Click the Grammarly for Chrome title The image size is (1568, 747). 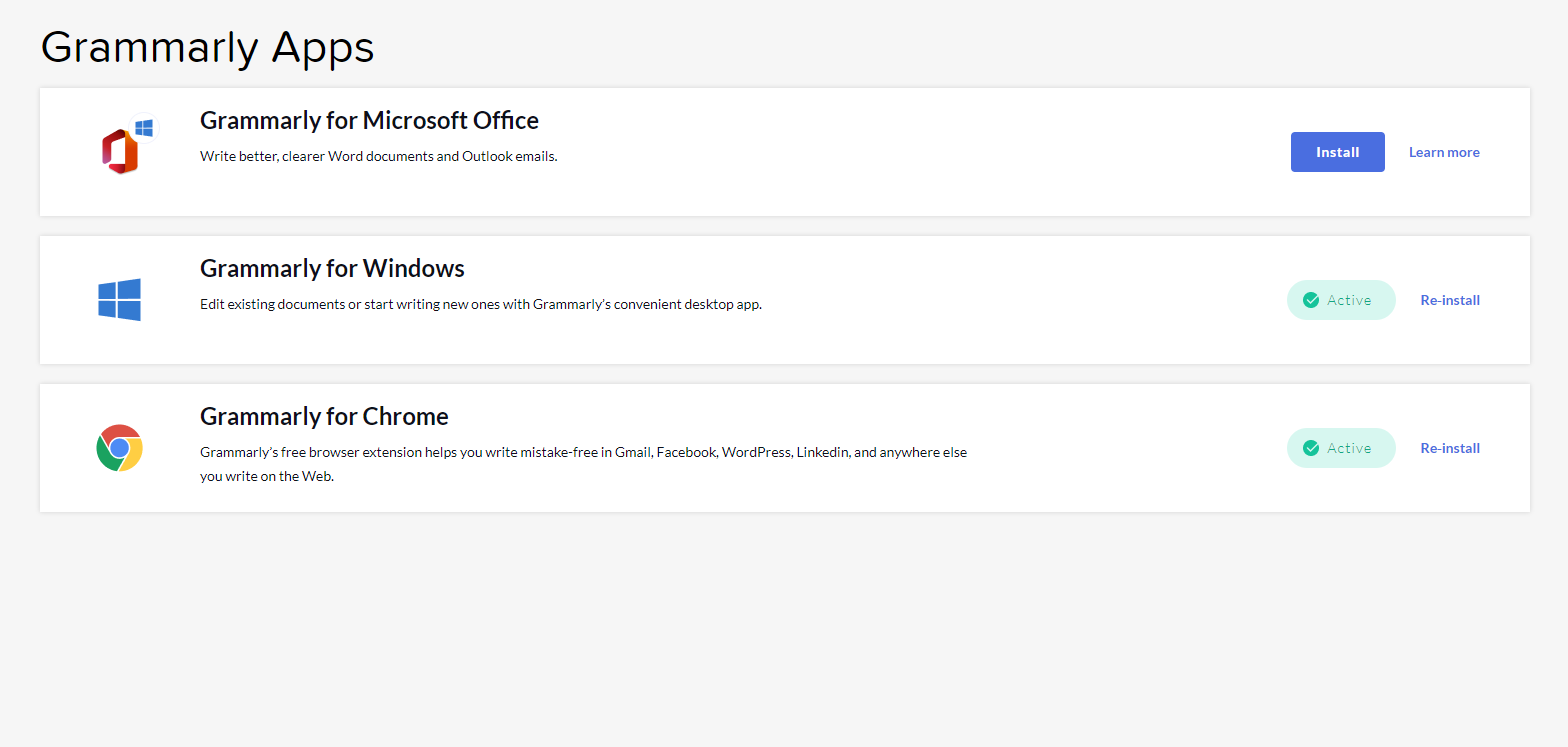point(324,416)
